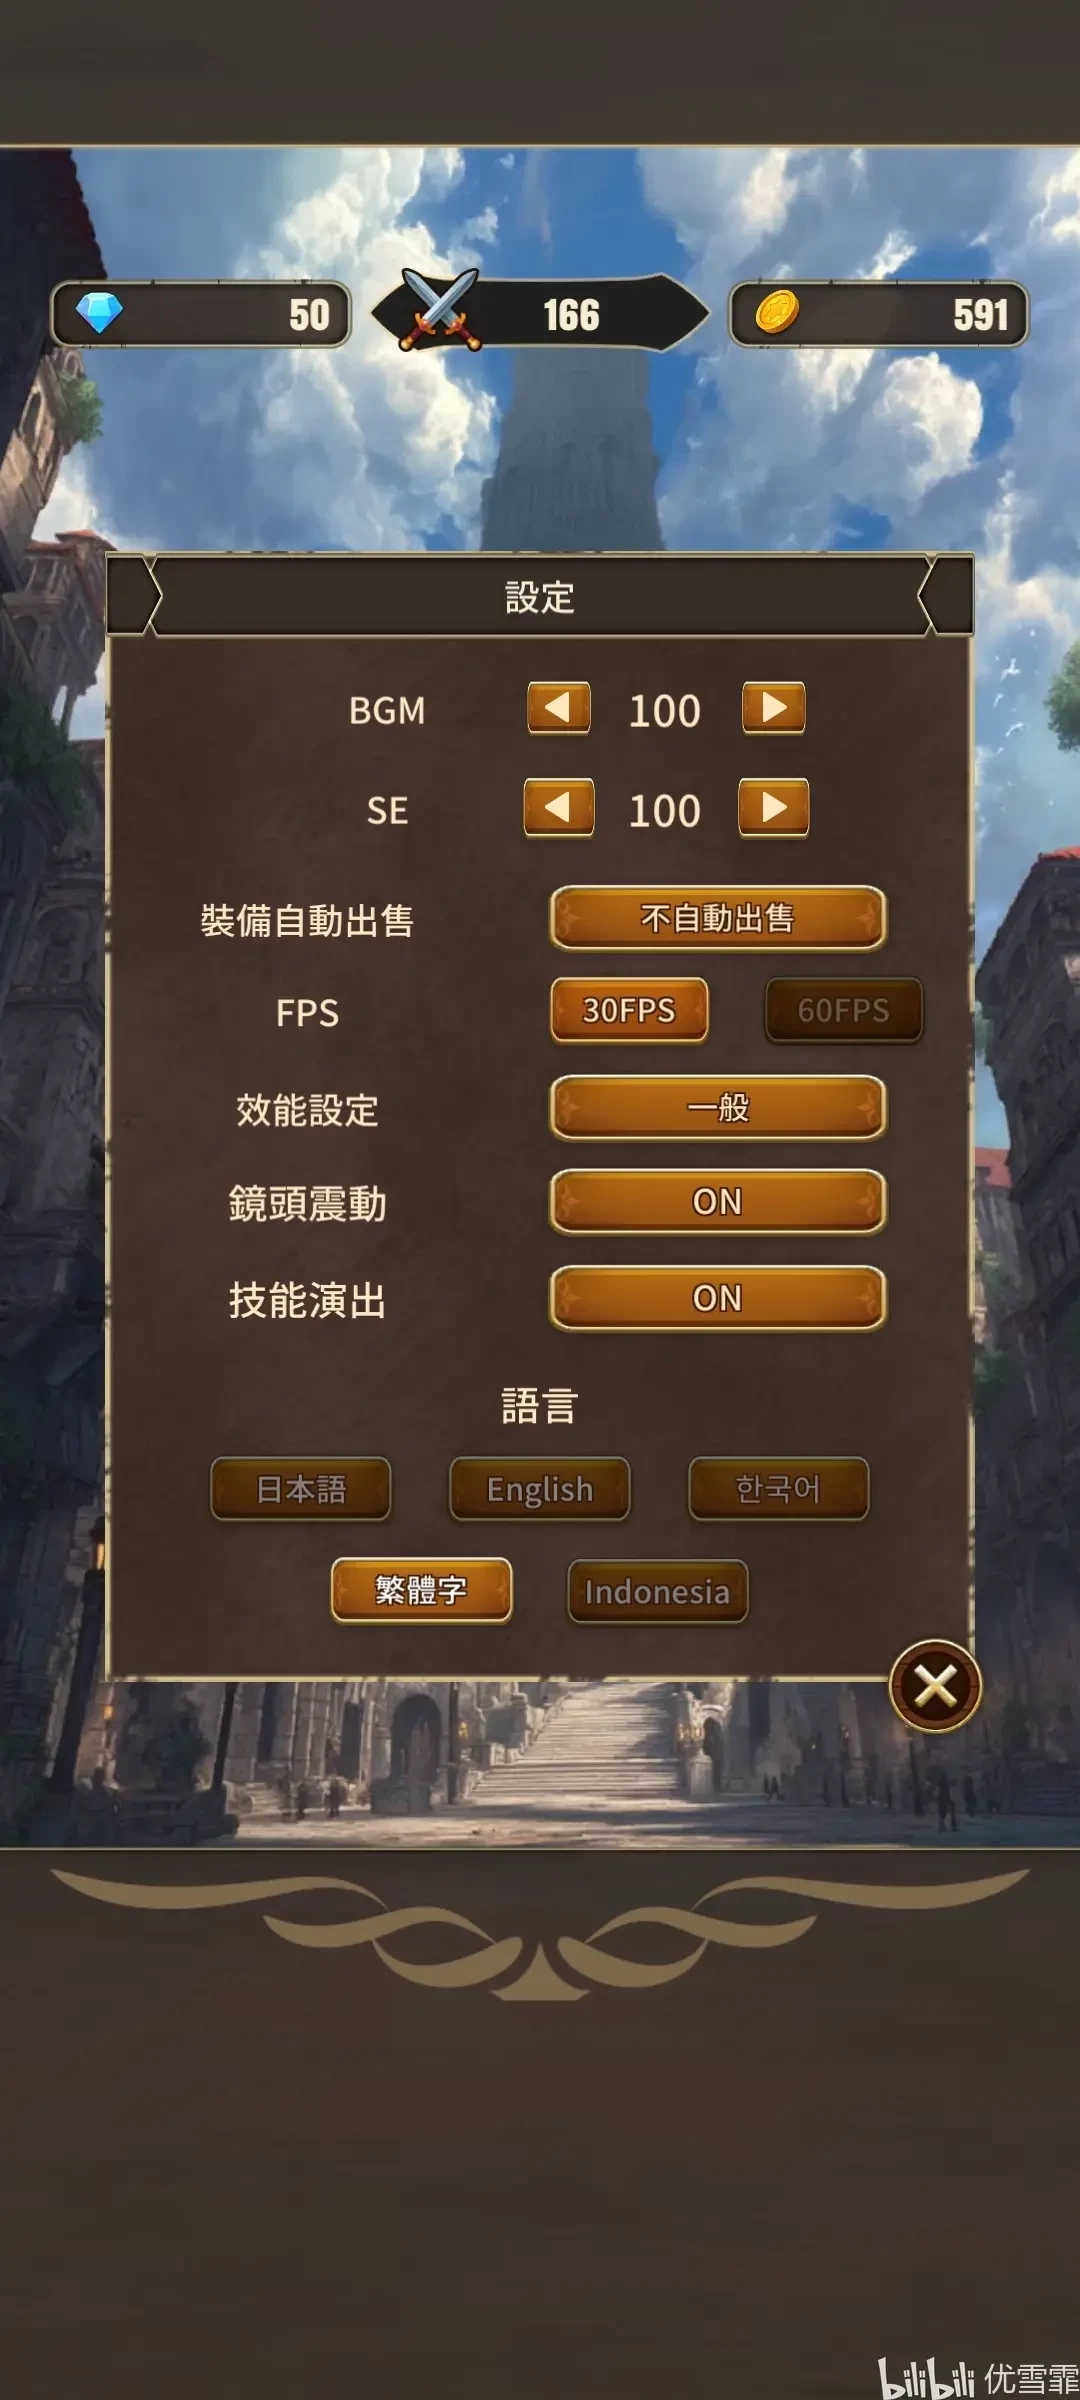The image size is (1080, 2400).
Task: Raise SE volume with right arrow
Action: coord(774,808)
